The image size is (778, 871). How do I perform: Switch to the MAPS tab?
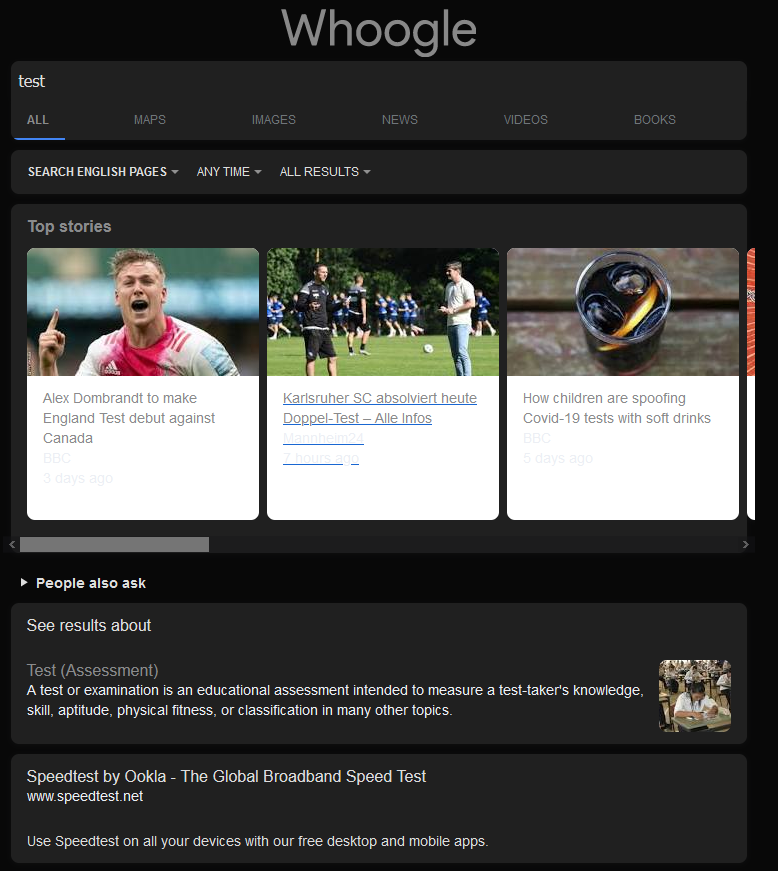[149, 120]
